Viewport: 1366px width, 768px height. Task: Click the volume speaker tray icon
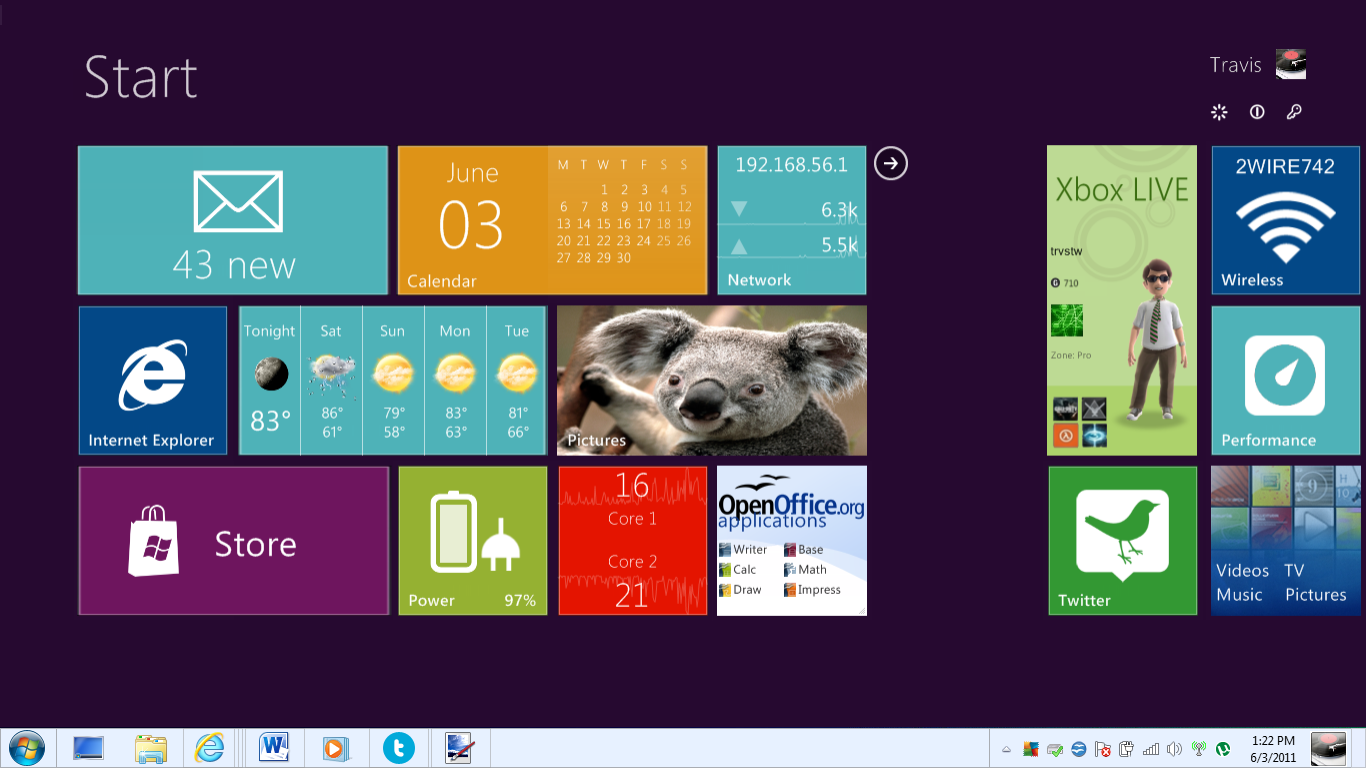point(1174,749)
